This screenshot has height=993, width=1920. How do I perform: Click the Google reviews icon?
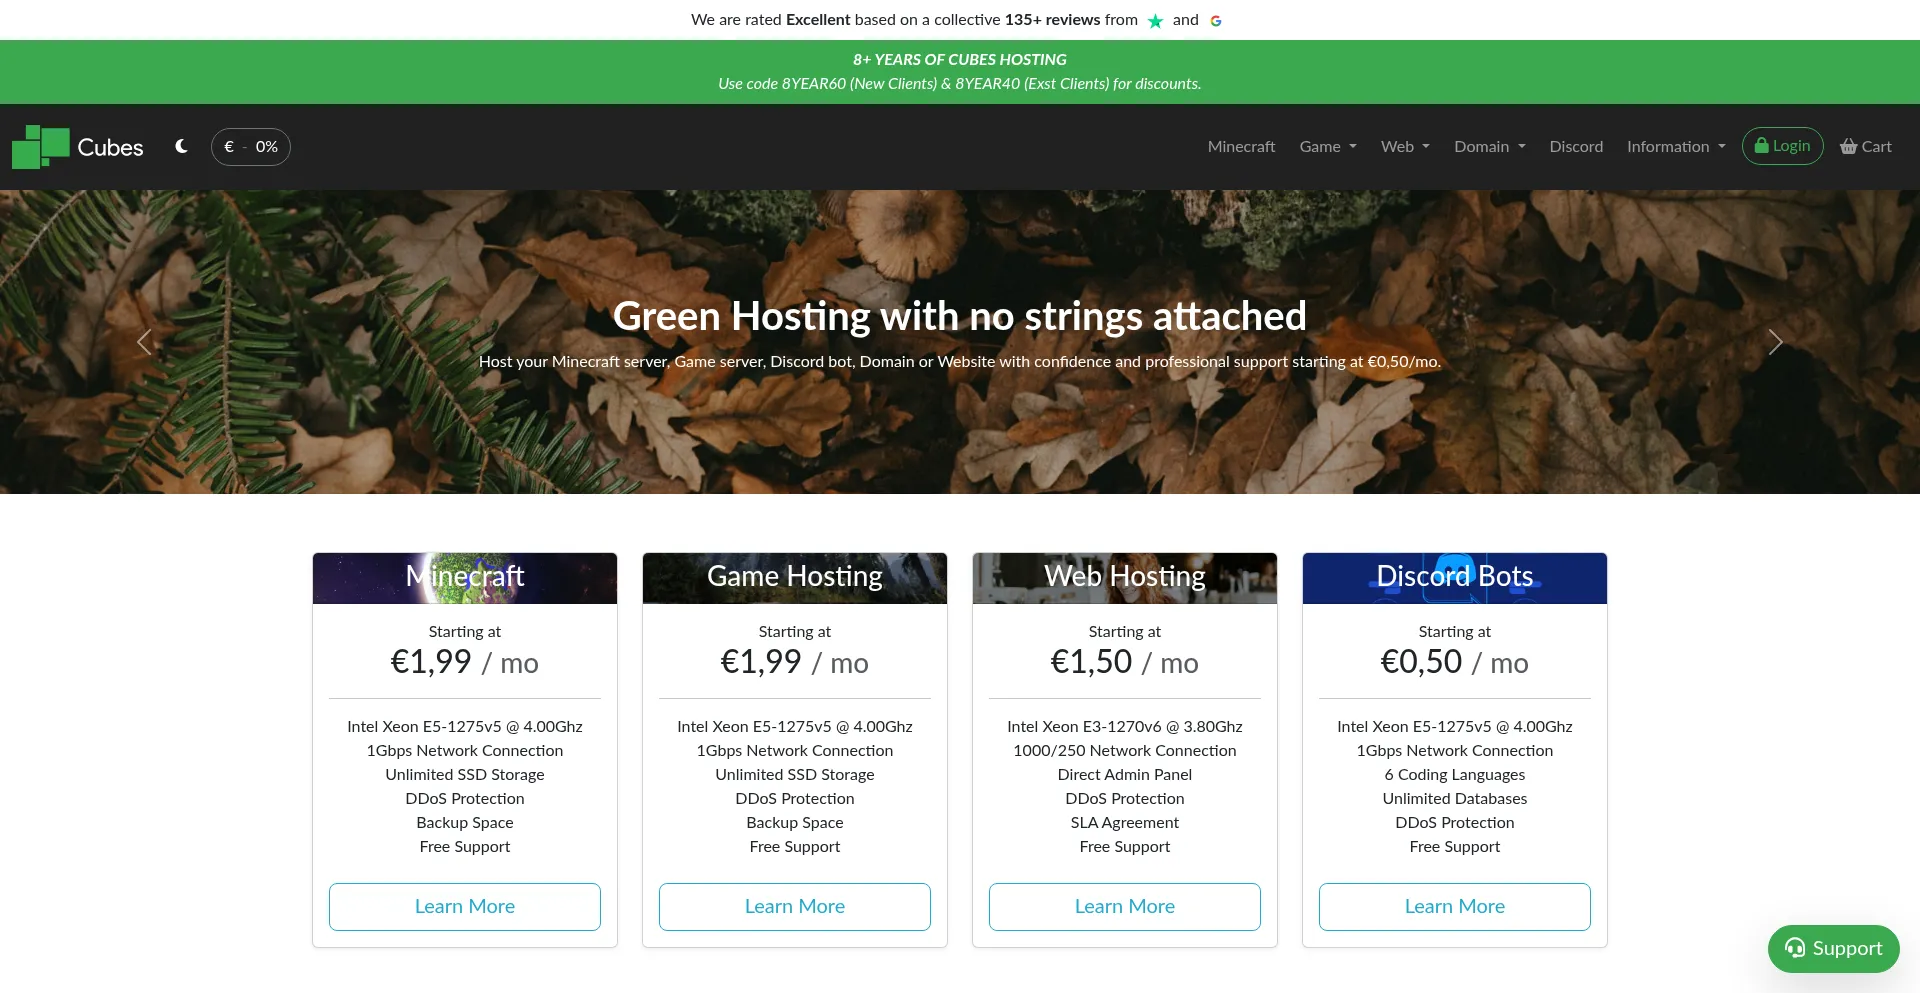pos(1216,21)
